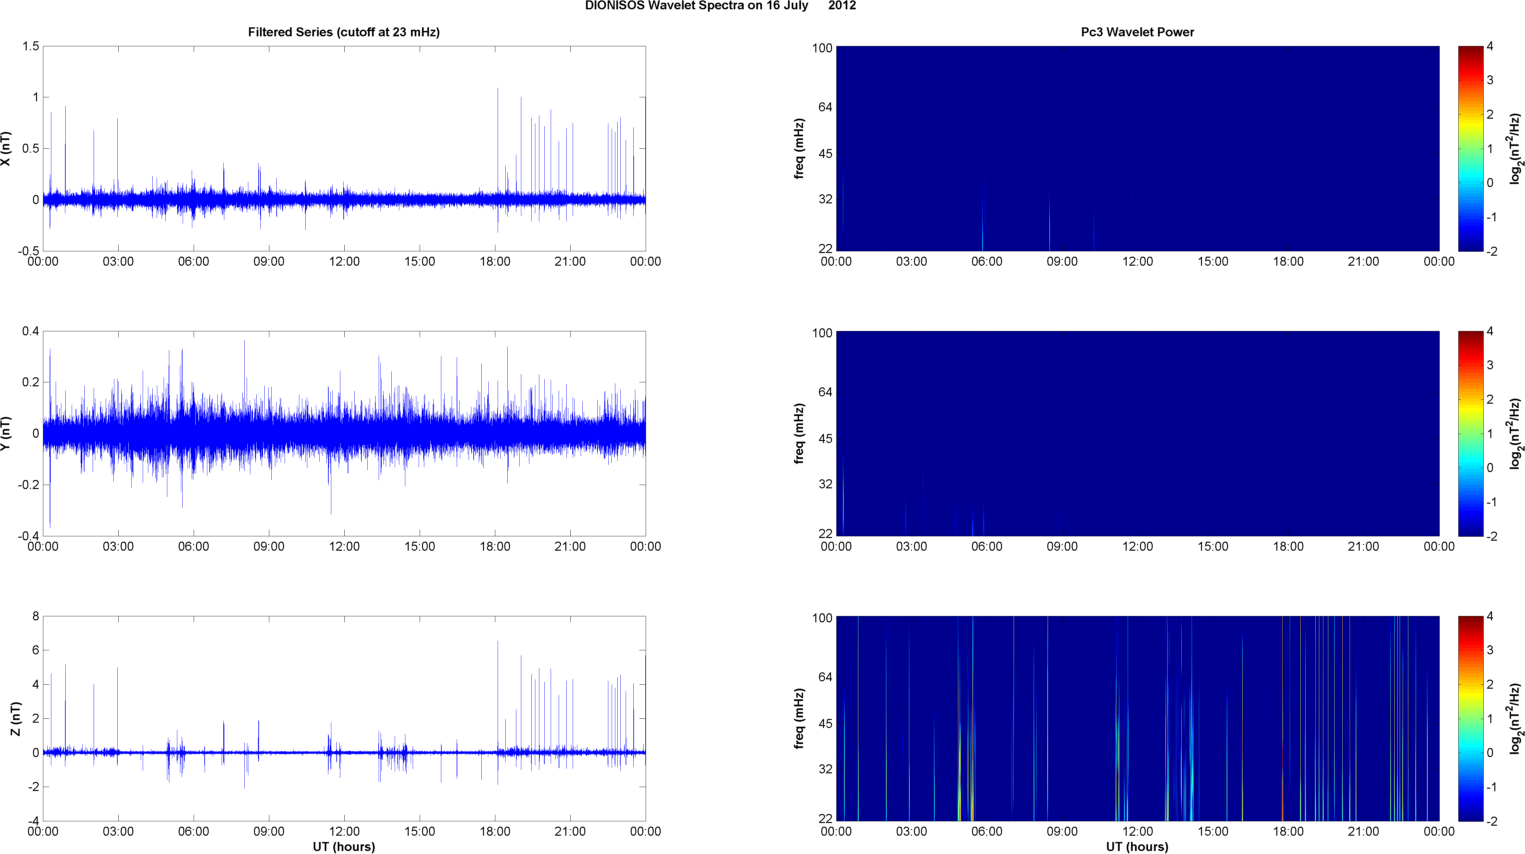
Task: Click the 12:00 tick under the X series plot
Action: pos(344,262)
